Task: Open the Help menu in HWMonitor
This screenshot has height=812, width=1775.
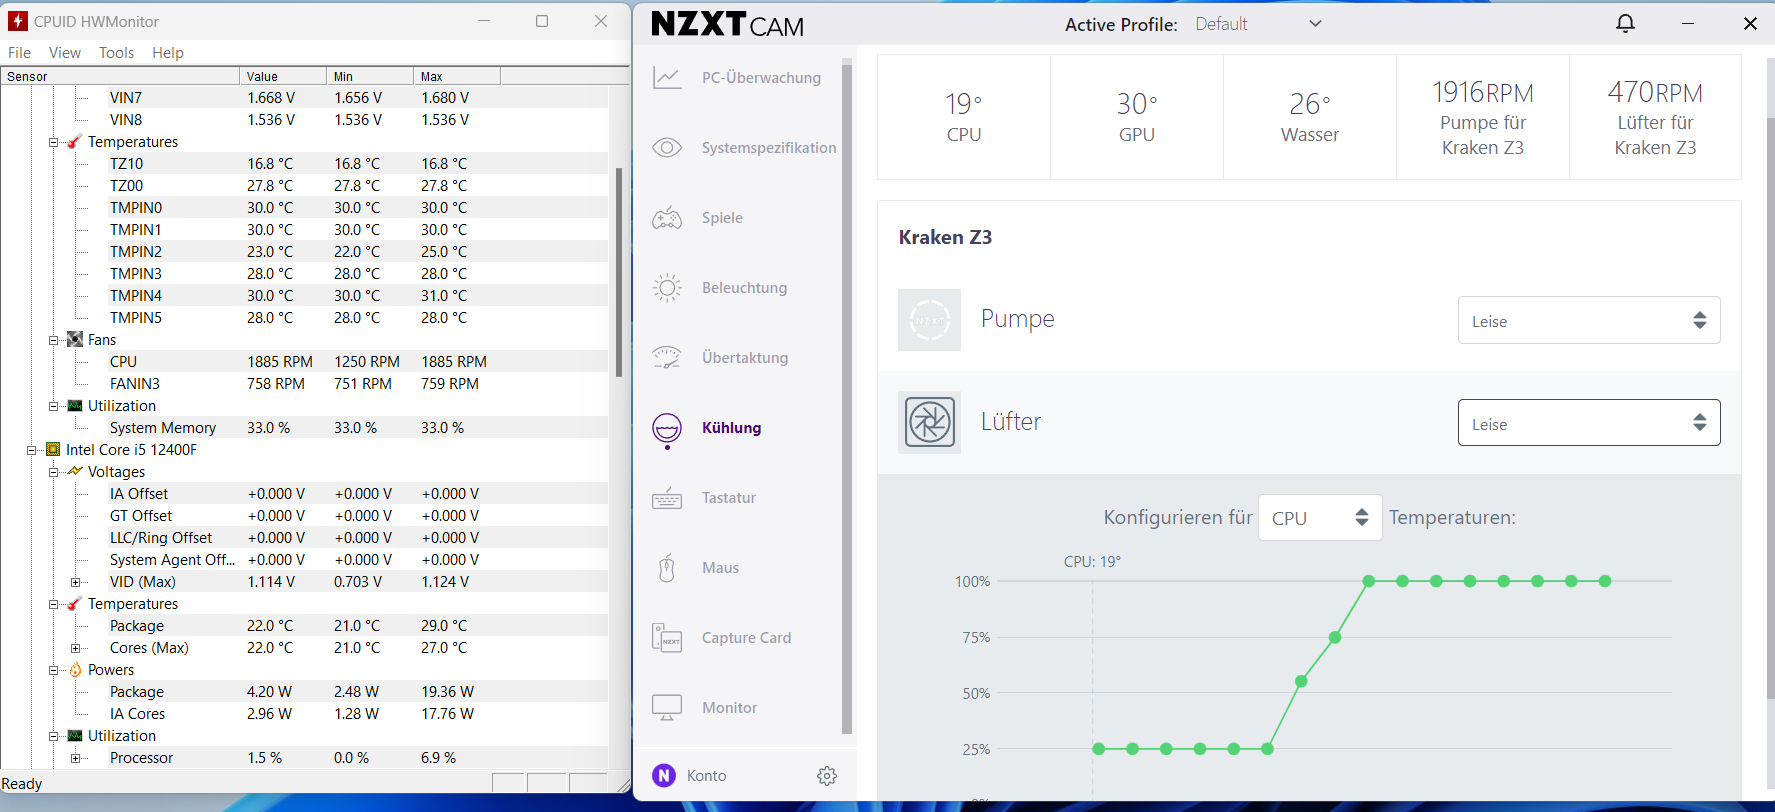Action: (168, 53)
